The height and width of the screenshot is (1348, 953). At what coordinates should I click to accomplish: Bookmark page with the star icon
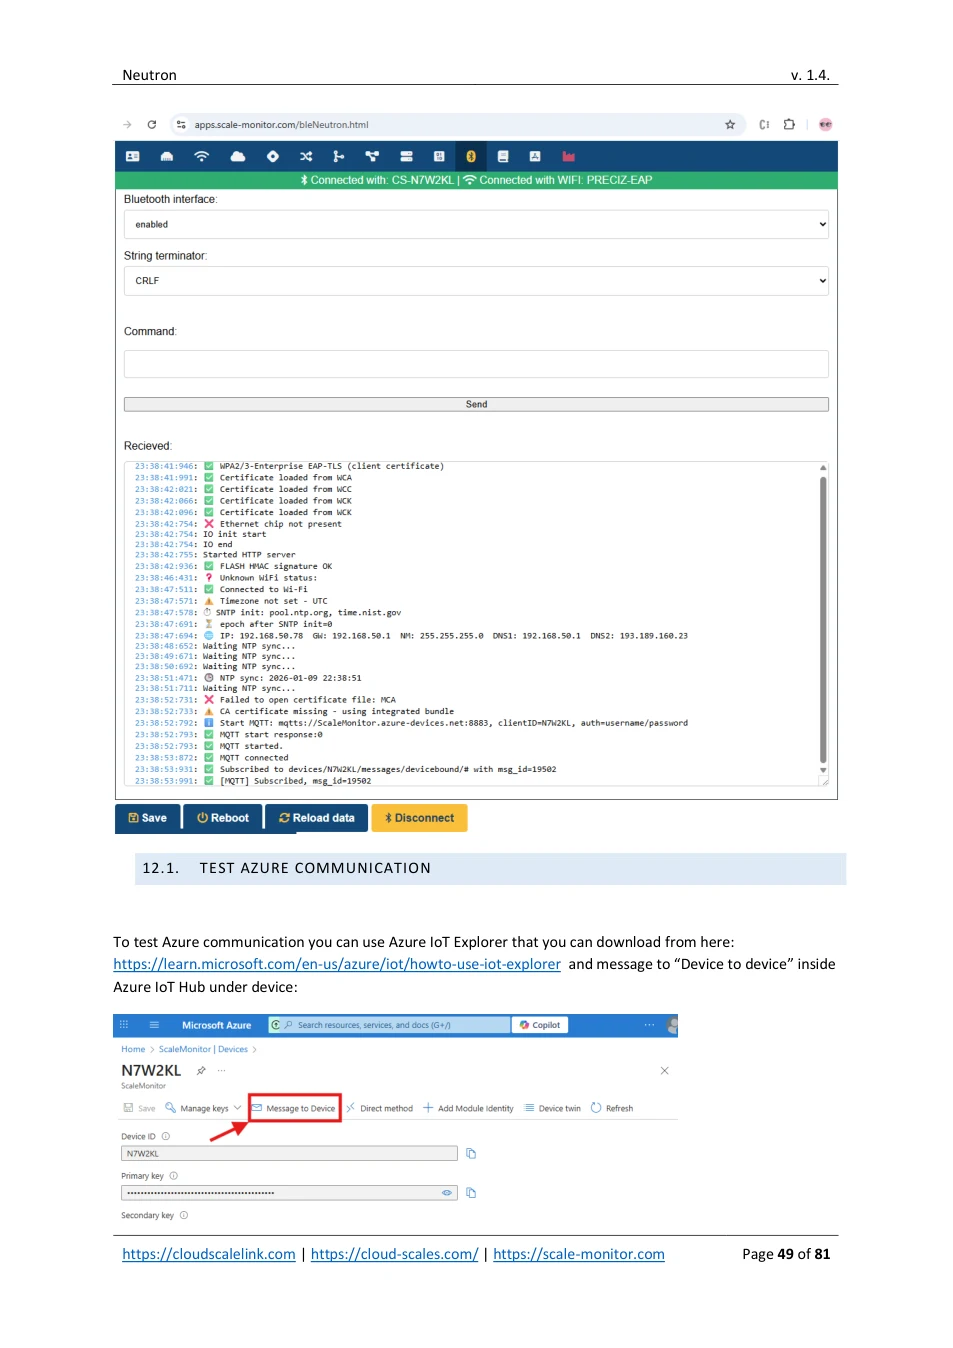(730, 125)
